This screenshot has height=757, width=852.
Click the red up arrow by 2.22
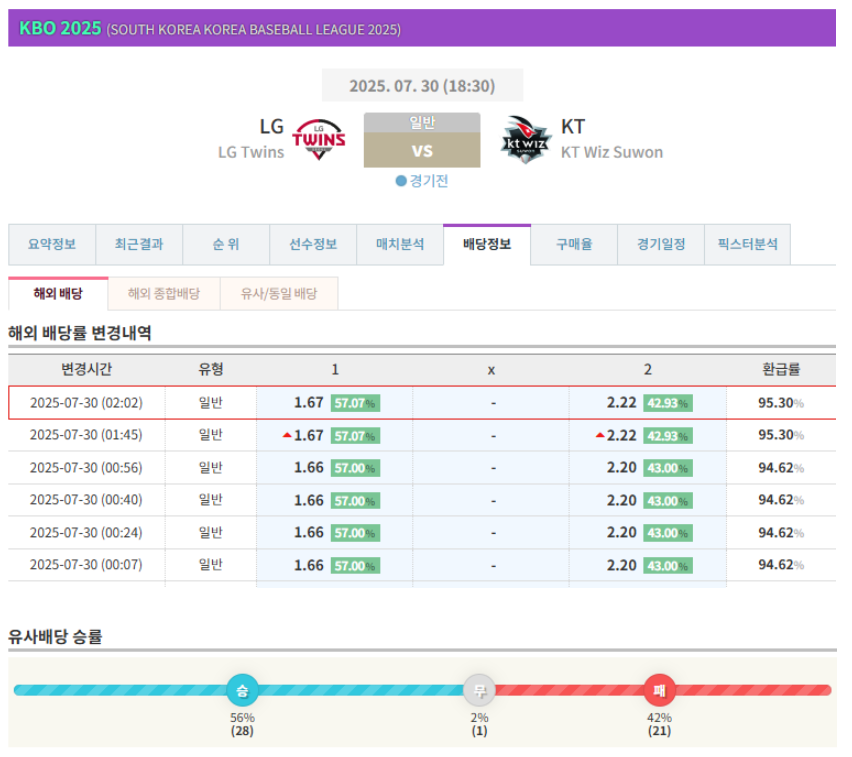600,435
